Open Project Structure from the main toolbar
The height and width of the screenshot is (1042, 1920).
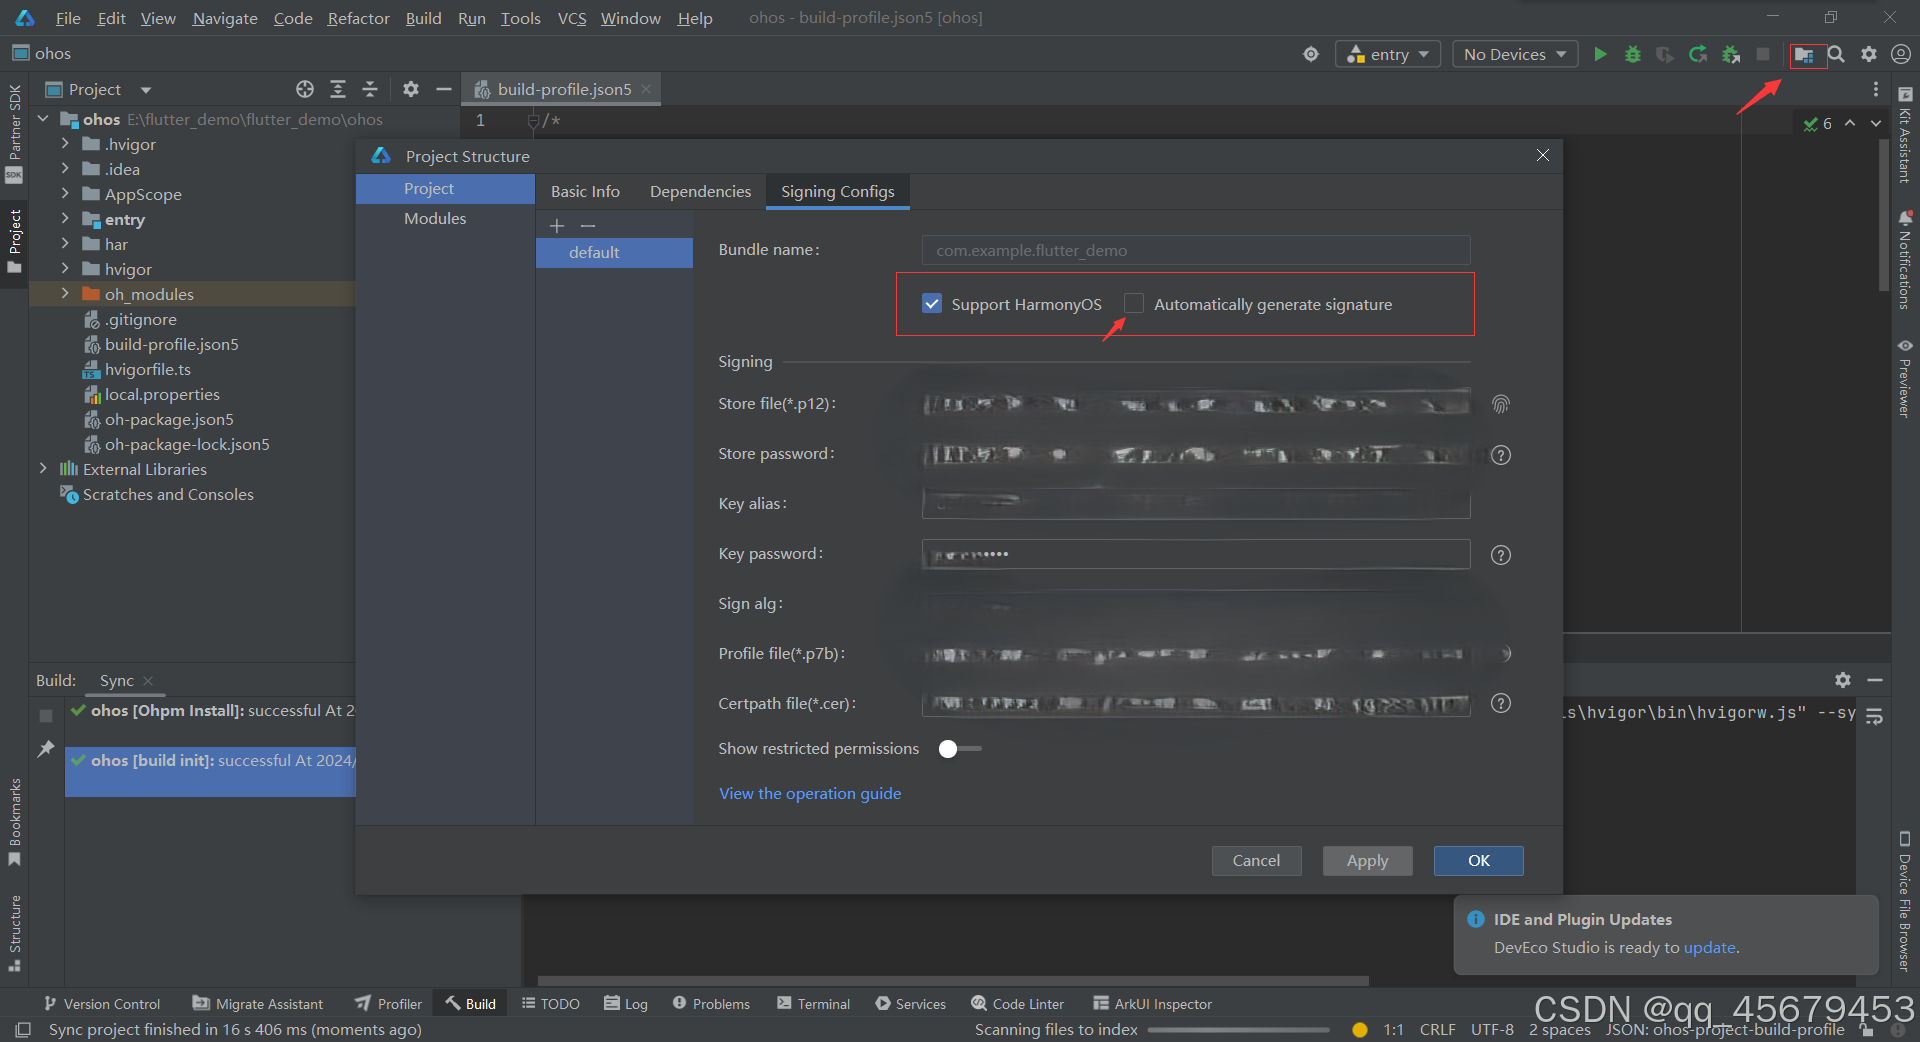pos(1804,55)
